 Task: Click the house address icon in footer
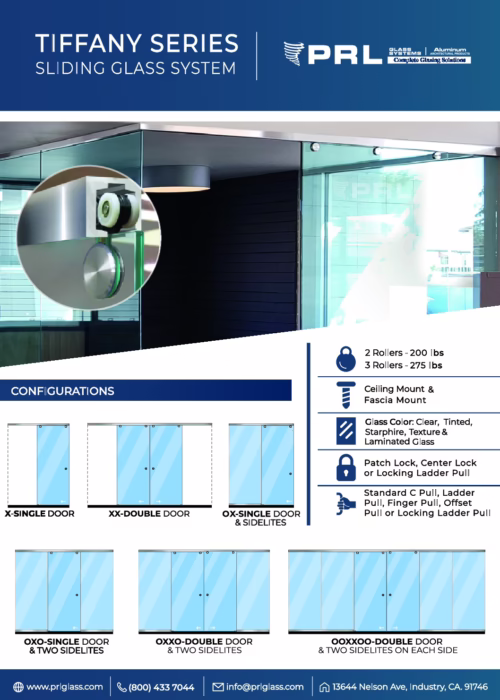pos(325,687)
